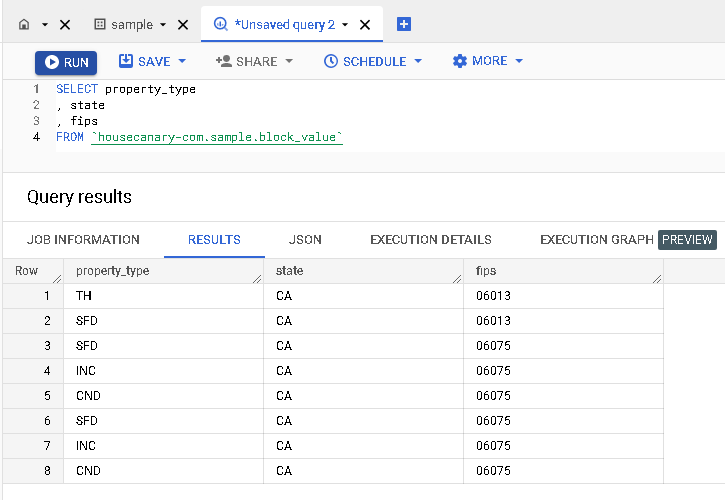Image resolution: width=725 pixels, height=500 pixels.
Task: Open the housecanary-com.sample.block_value table link
Action: coord(217,137)
